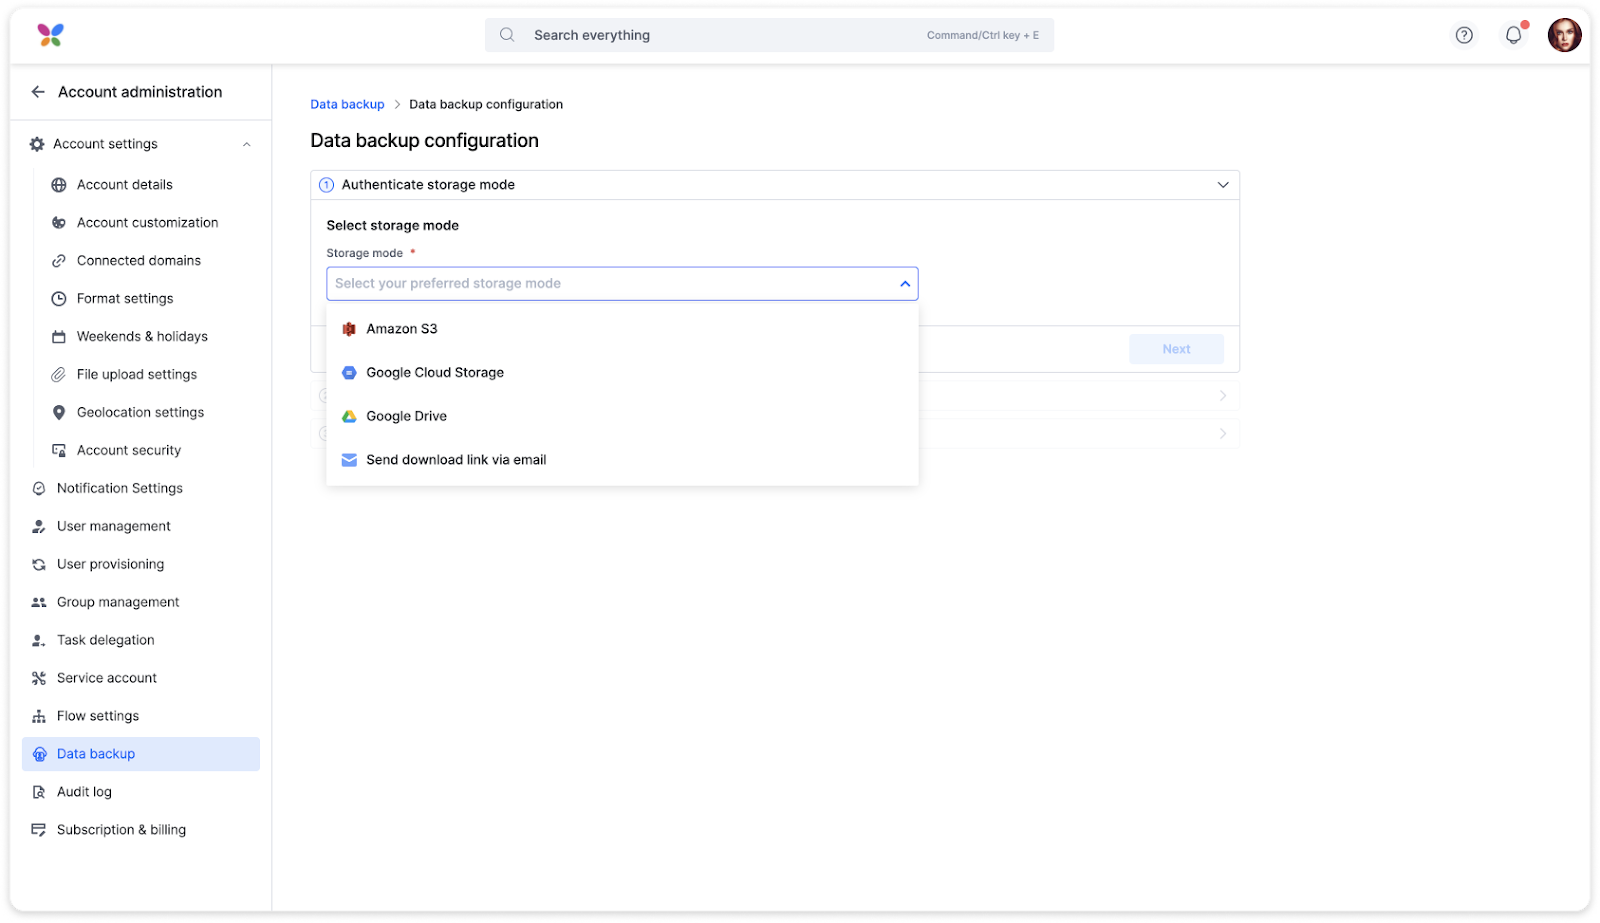Focus the Search everything field
The width and height of the screenshot is (1600, 923).
pyautogui.click(x=769, y=35)
